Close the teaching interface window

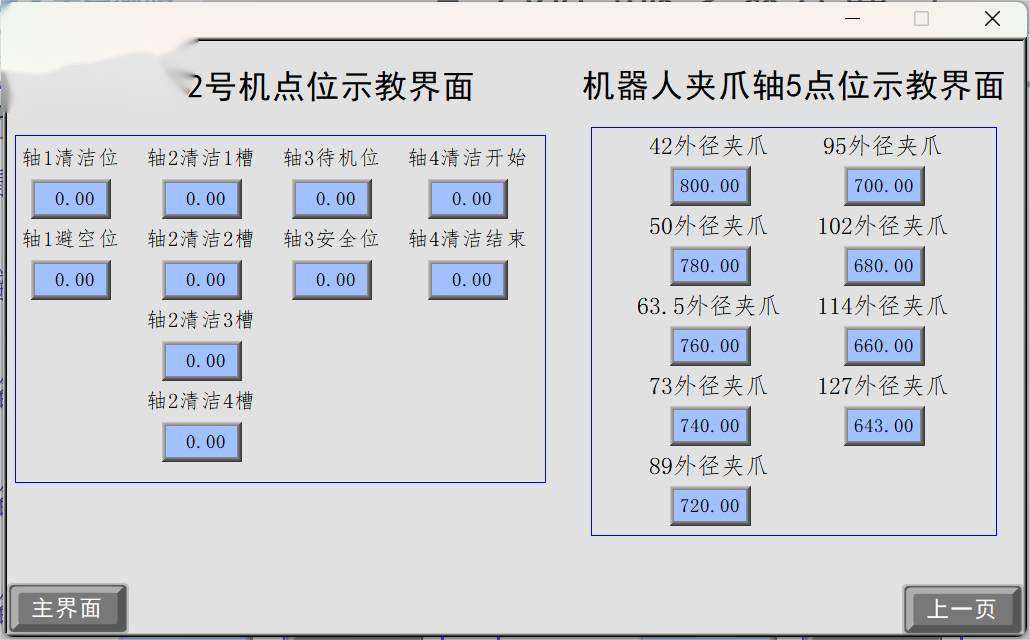(992, 19)
